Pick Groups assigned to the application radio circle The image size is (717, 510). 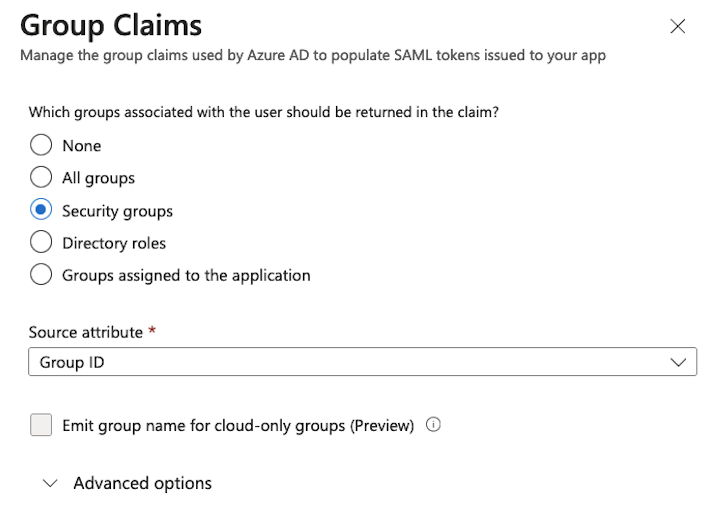(x=41, y=275)
